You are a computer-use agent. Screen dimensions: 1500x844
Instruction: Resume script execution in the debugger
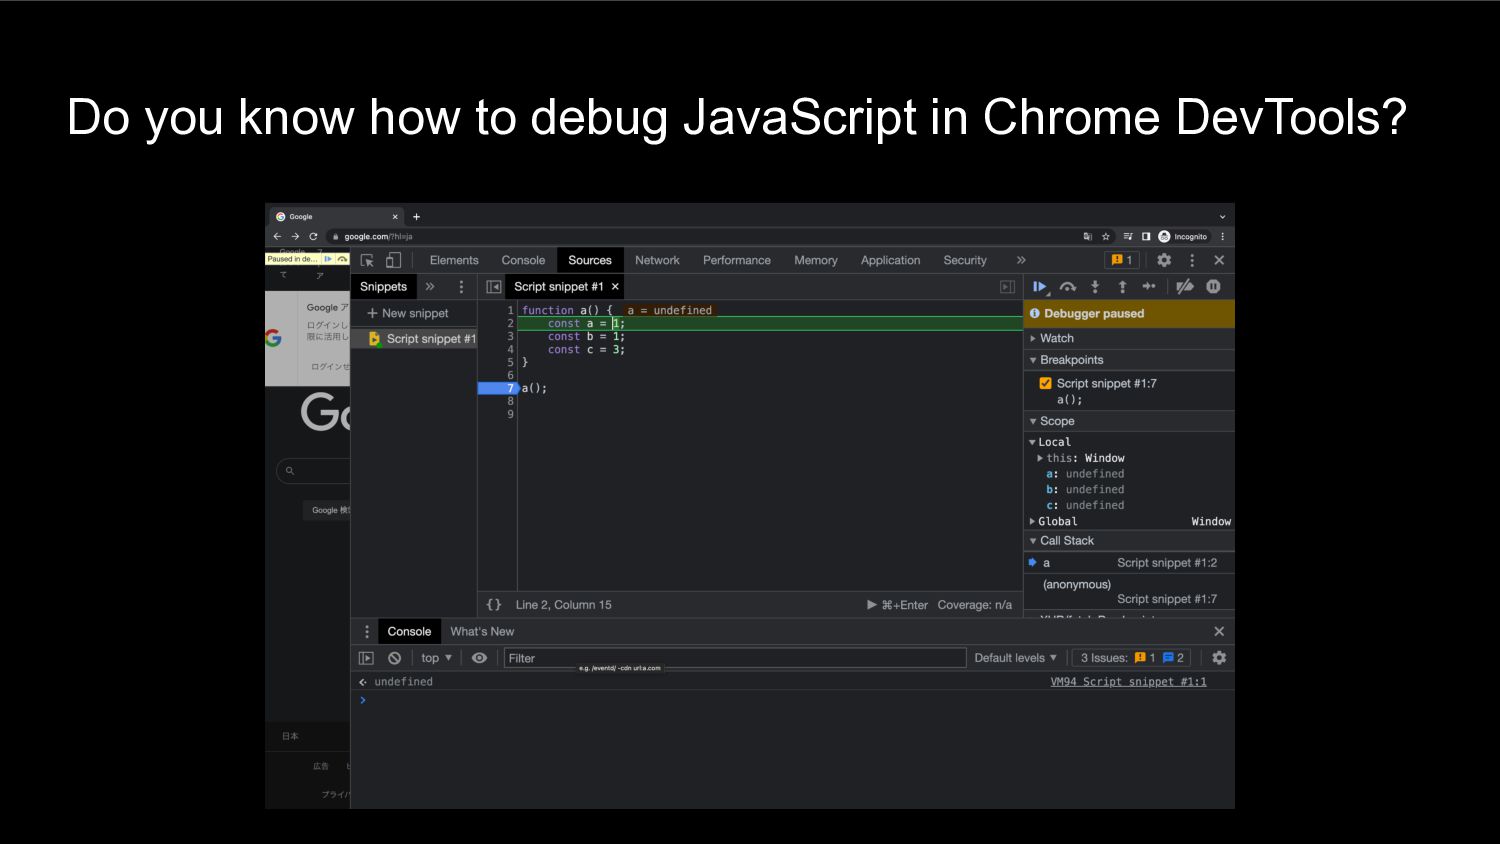pos(1040,287)
